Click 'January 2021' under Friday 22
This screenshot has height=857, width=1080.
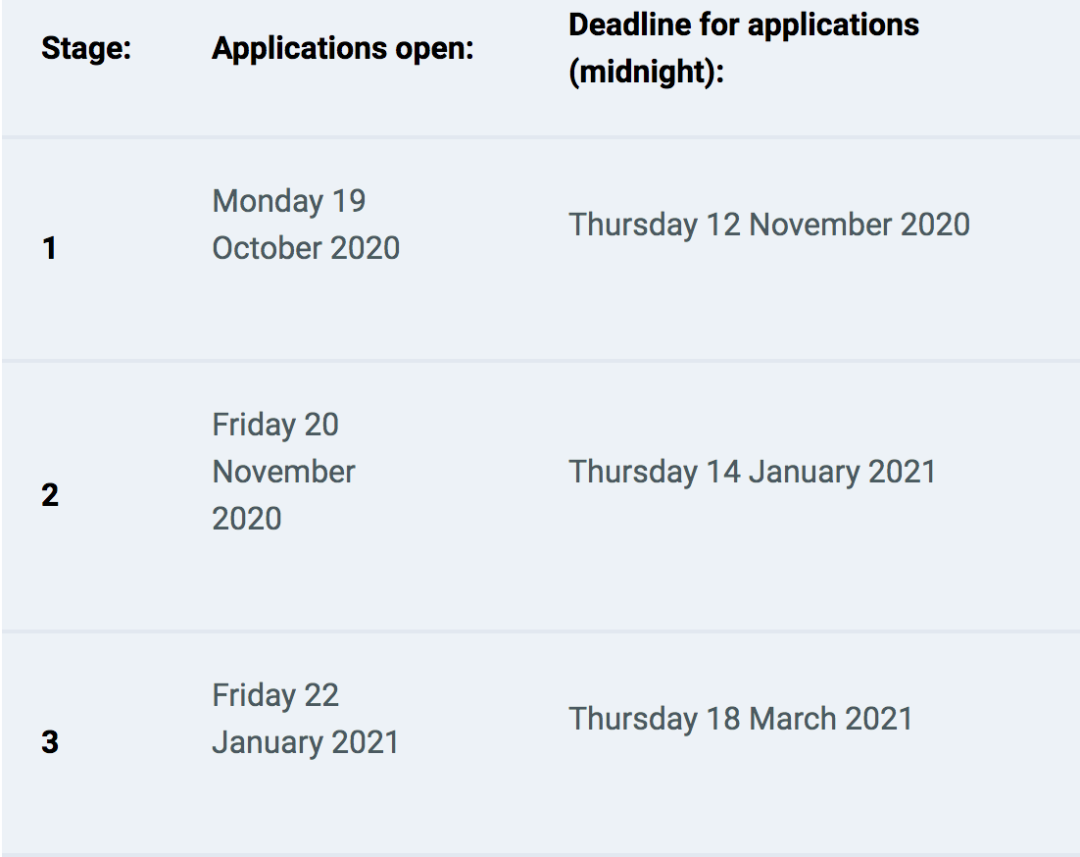point(306,742)
